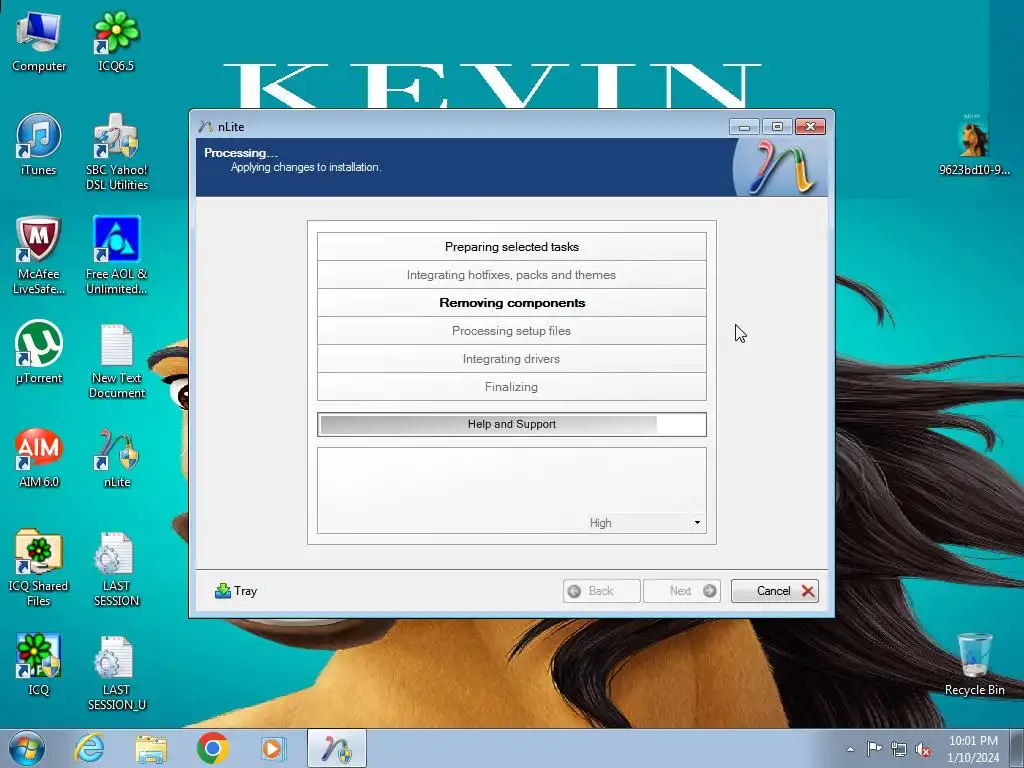The width and height of the screenshot is (1024, 768).
Task: Cancel the nLite processing
Action: click(775, 591)
